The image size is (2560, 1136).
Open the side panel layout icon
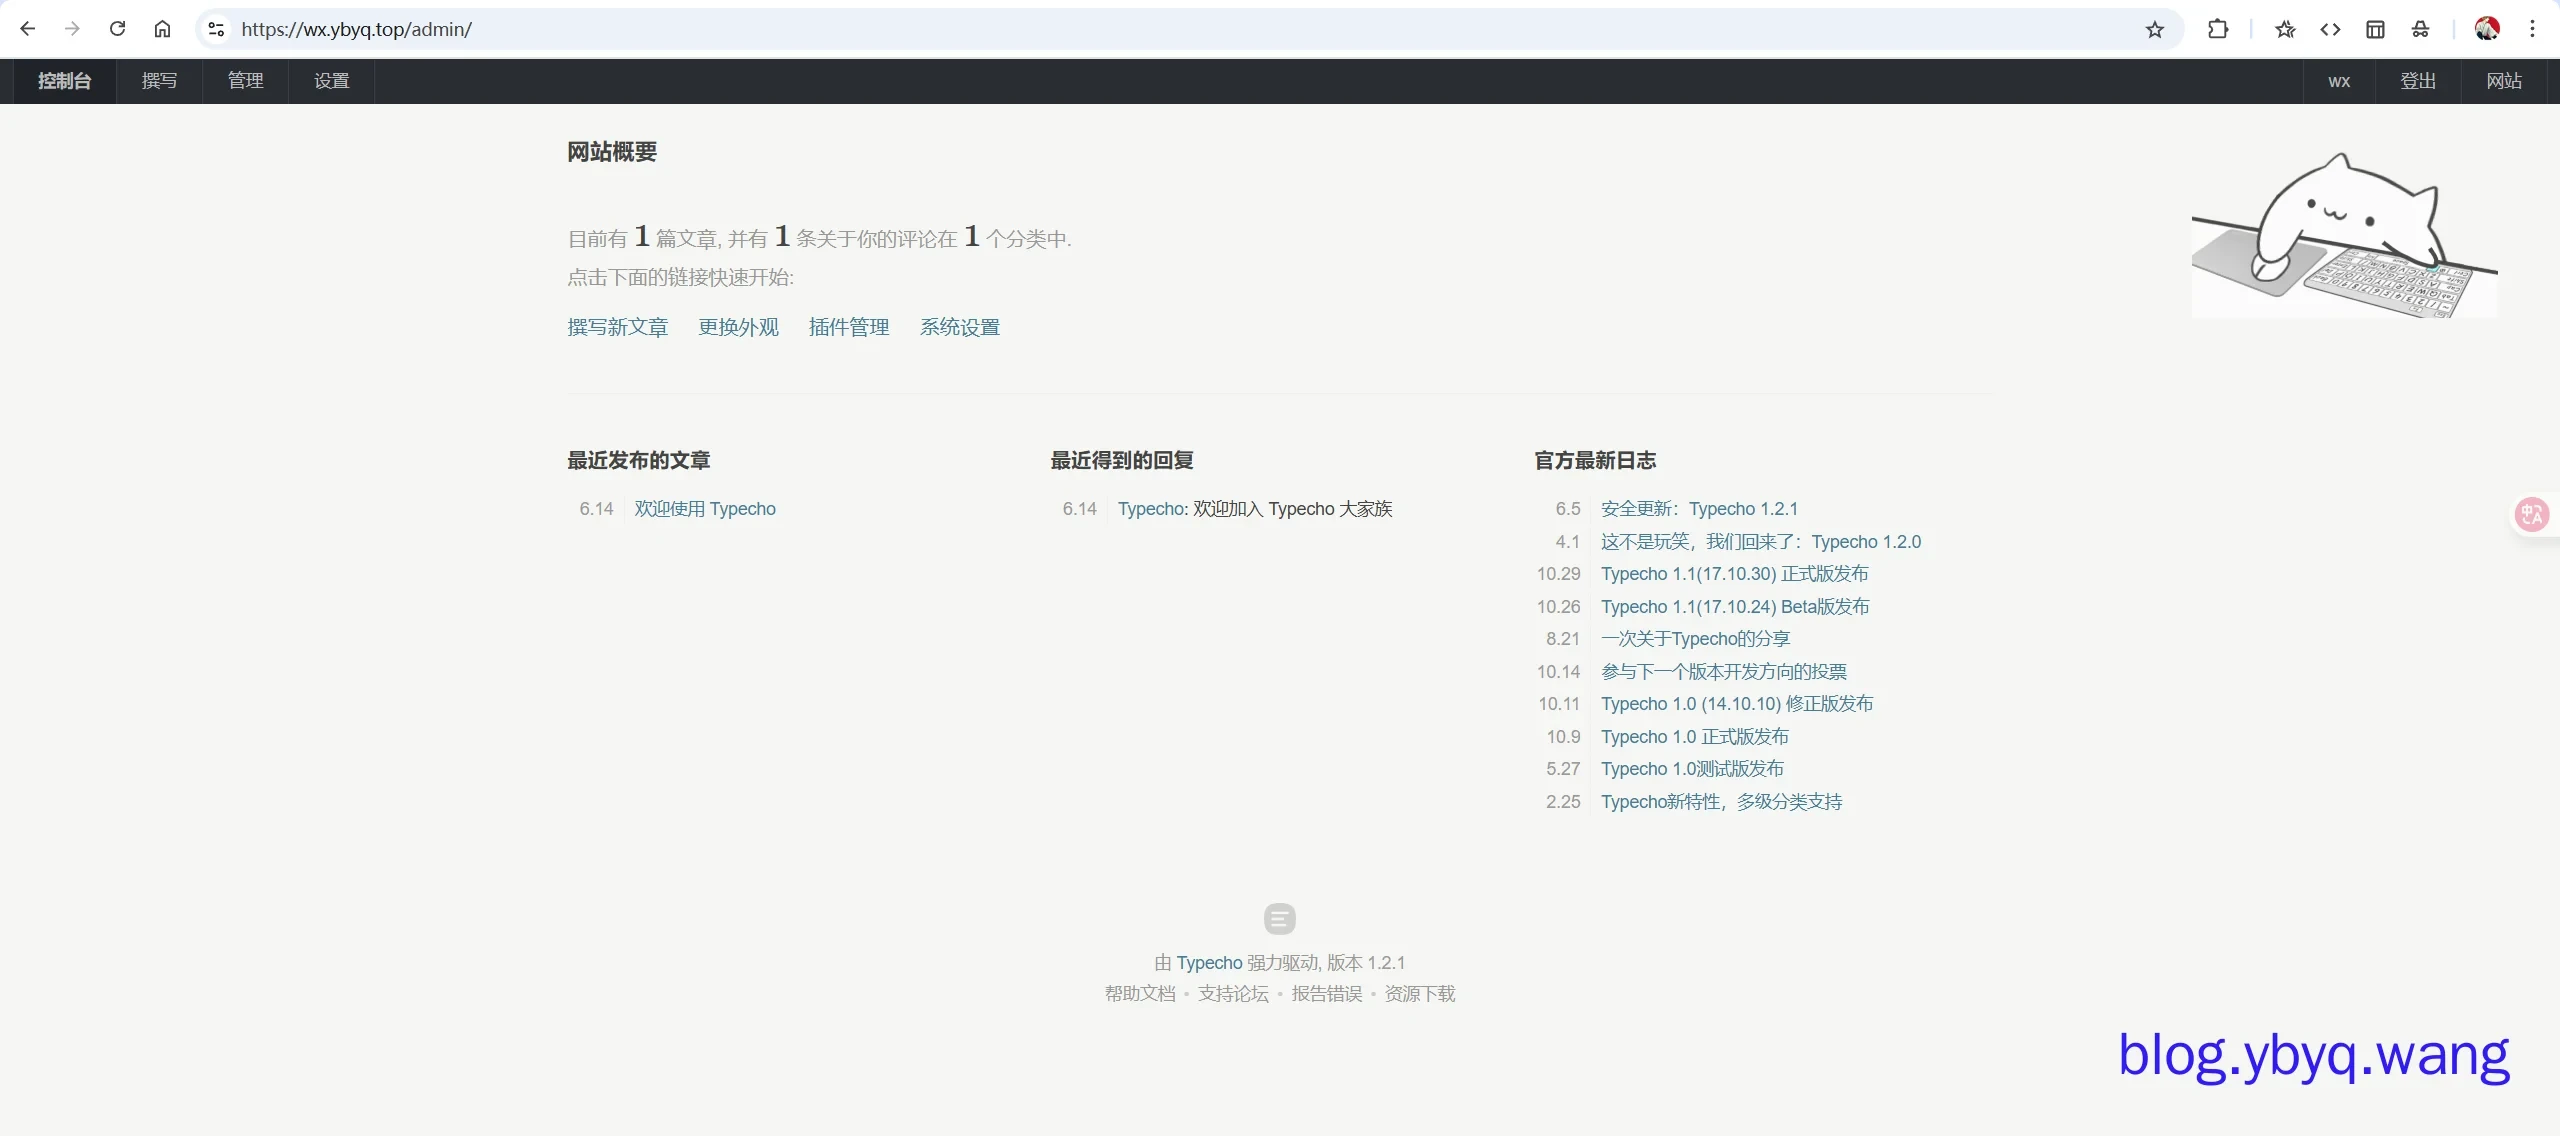[2376, 29]
